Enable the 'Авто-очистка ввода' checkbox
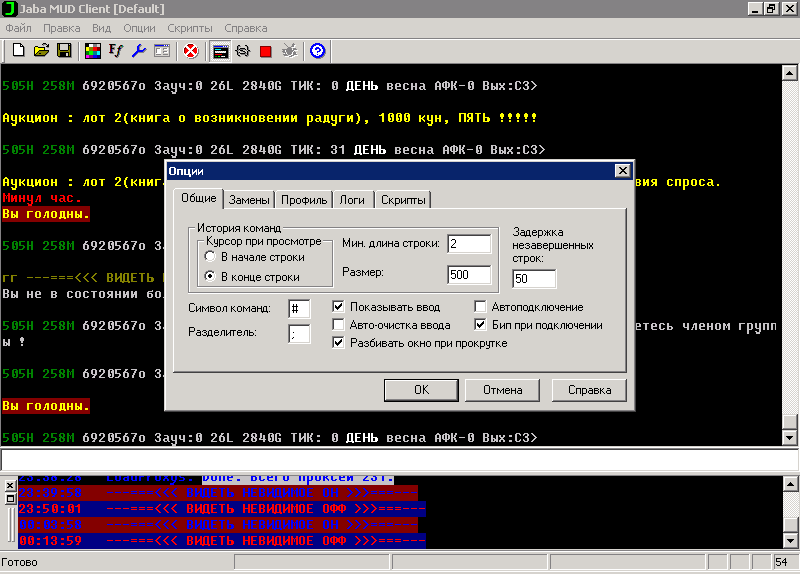The image size is (800, 574). tap(338, 325)
